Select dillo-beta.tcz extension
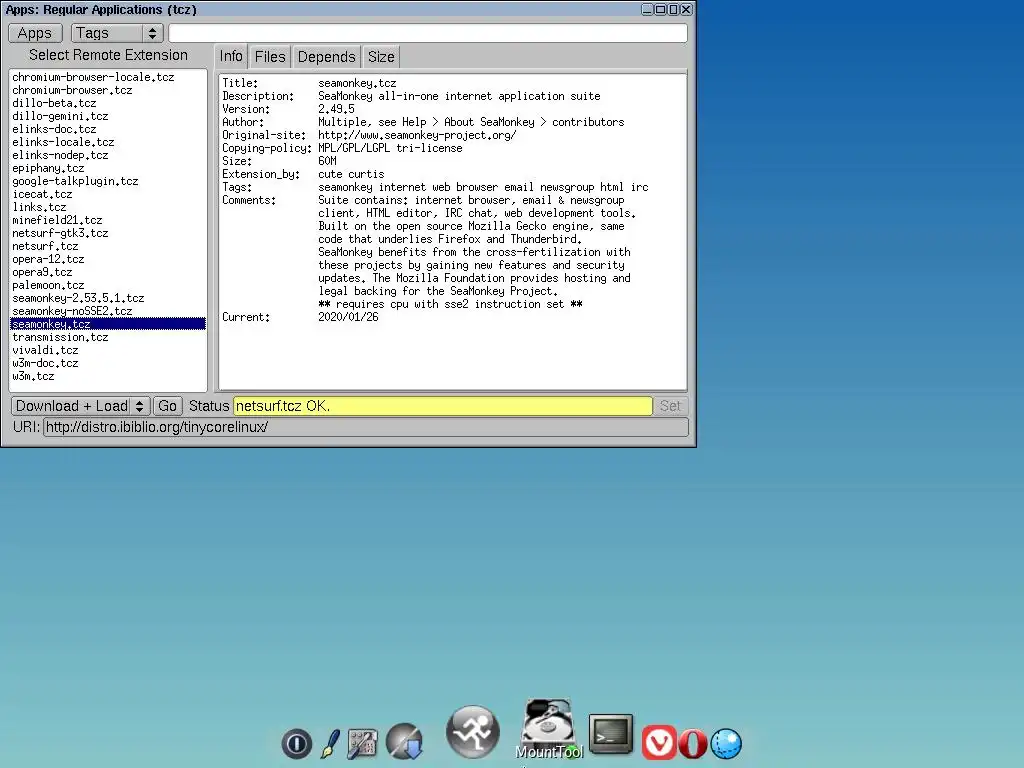 (x=108, y=103)
